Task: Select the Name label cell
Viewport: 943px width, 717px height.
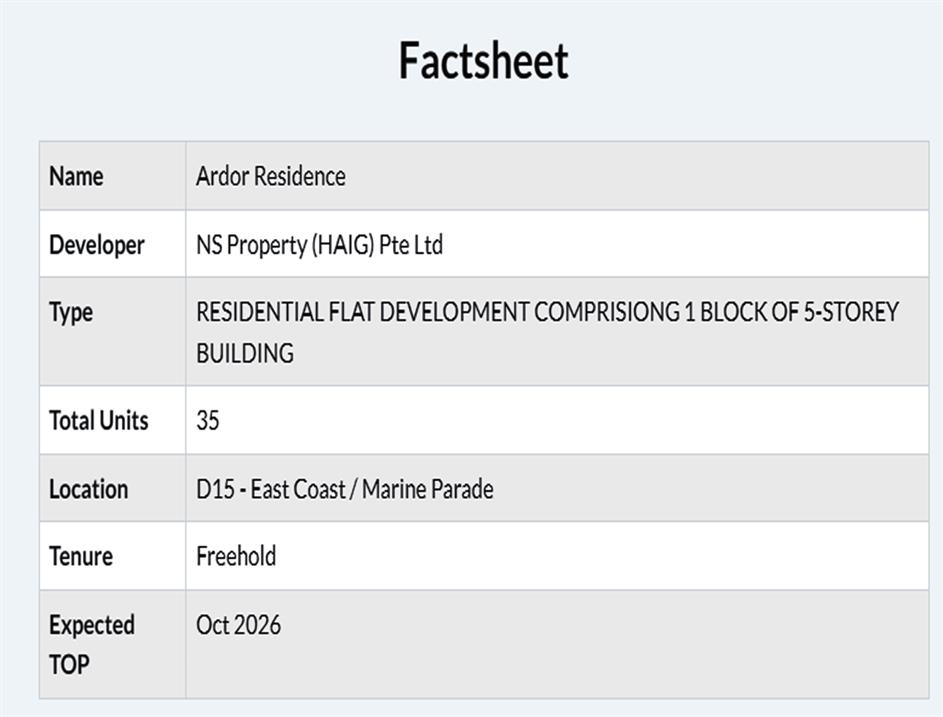Action: pos(76,176)
